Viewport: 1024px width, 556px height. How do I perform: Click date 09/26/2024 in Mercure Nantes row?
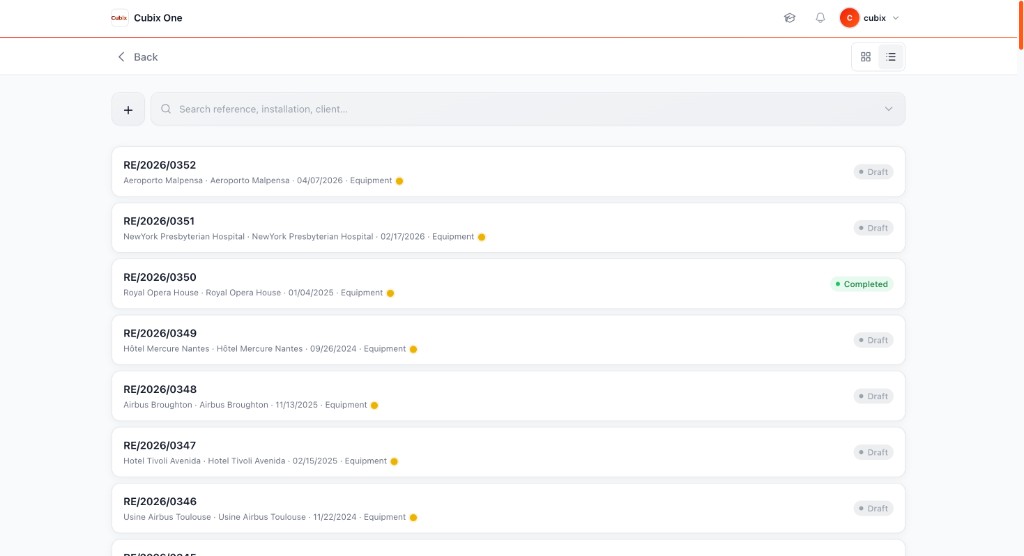point(333,349)
